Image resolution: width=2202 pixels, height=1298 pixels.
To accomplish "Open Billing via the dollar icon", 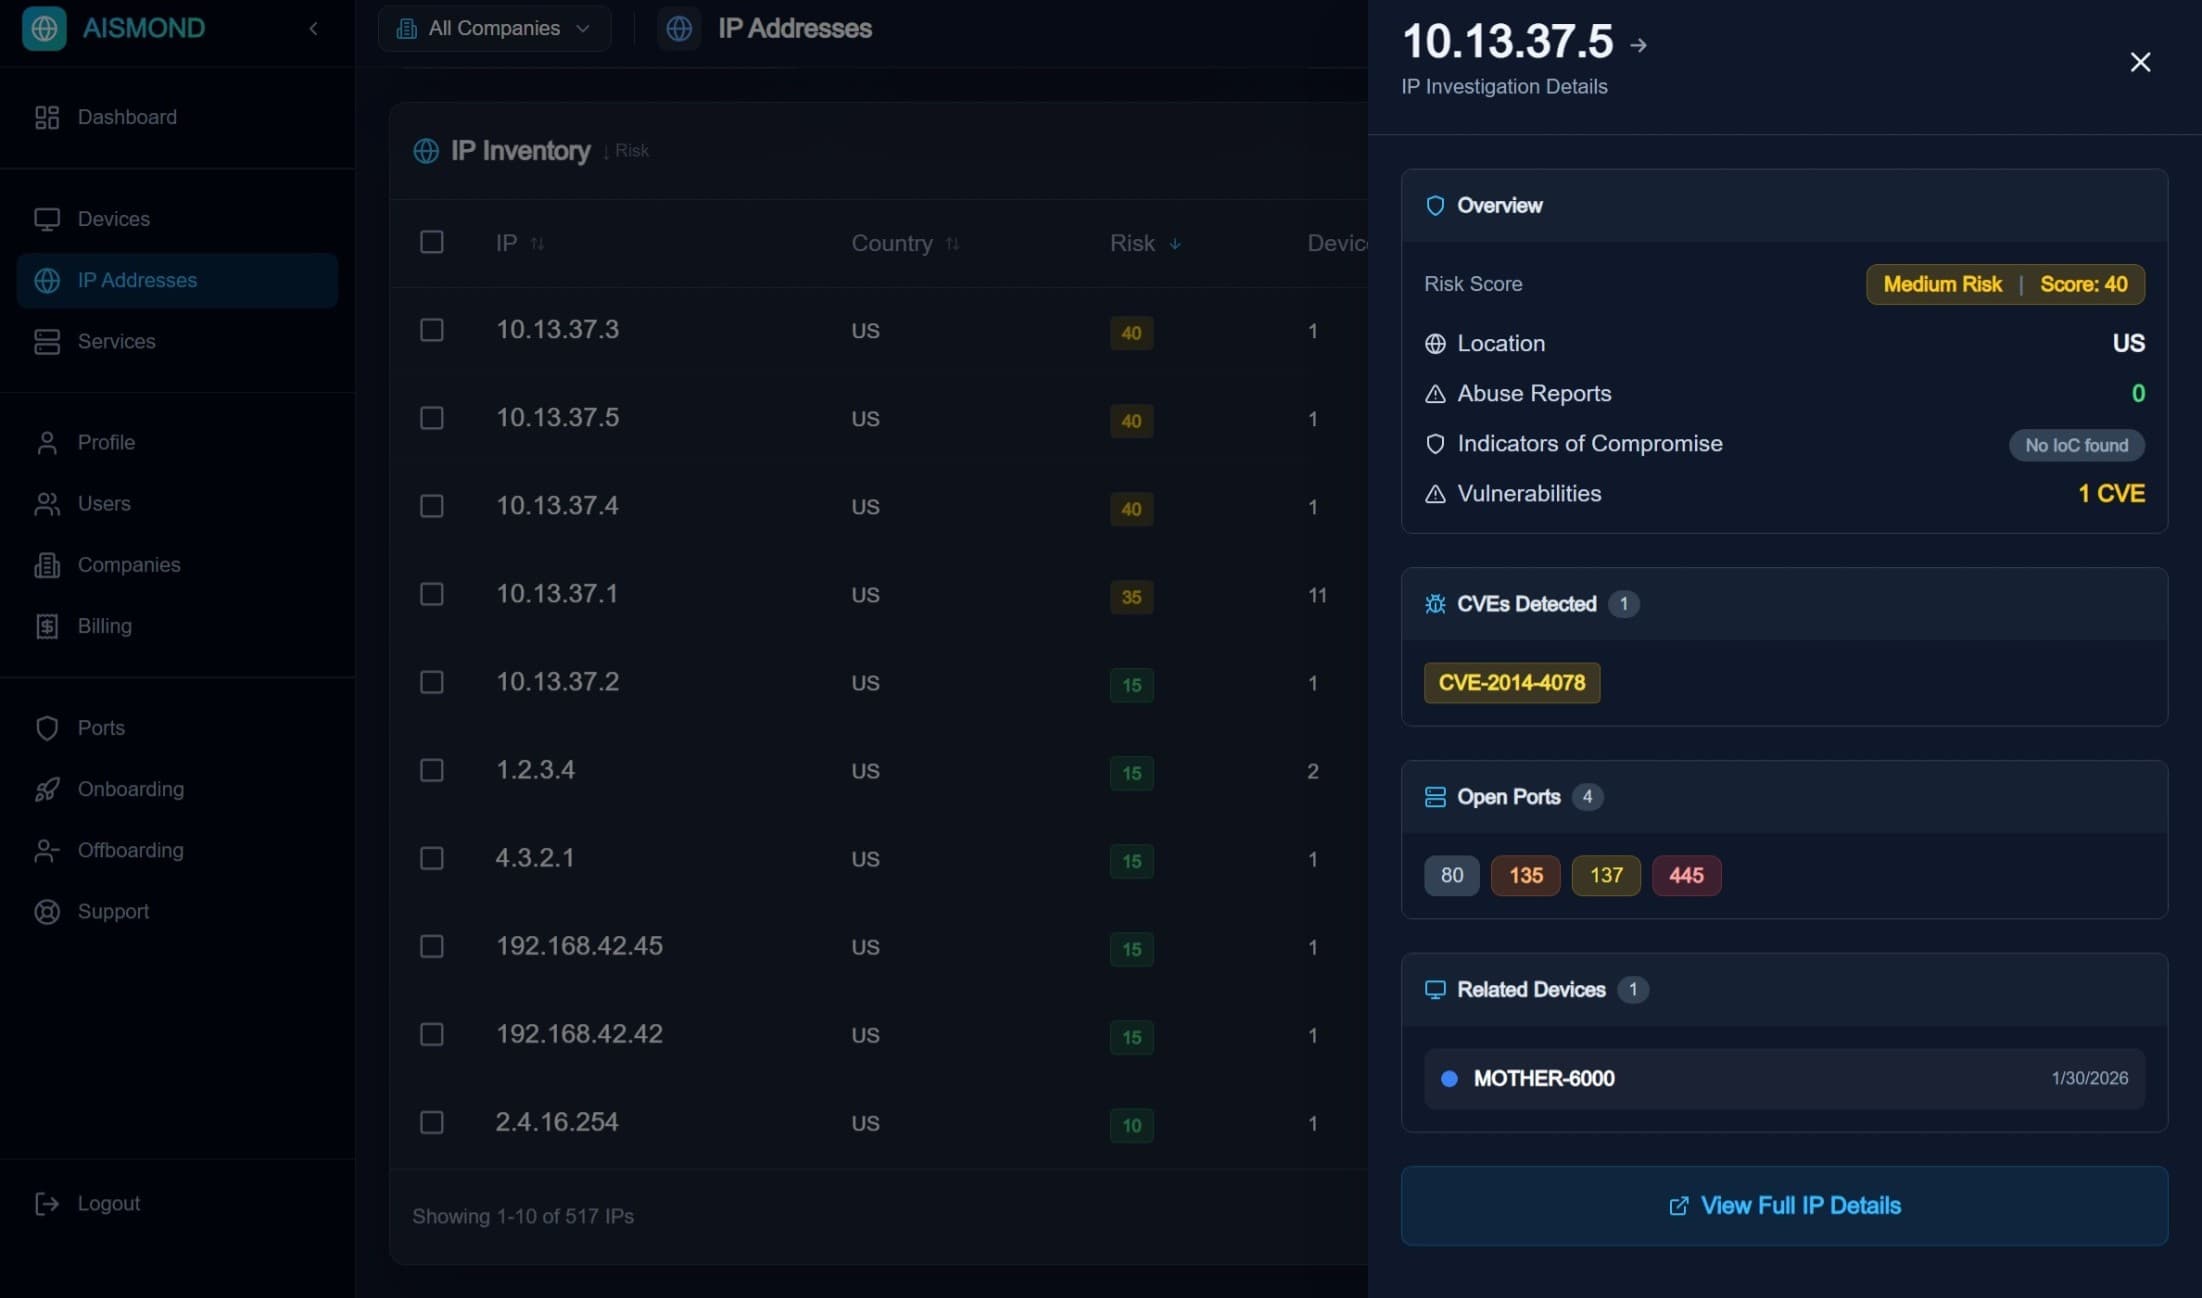I will point(47,626).
